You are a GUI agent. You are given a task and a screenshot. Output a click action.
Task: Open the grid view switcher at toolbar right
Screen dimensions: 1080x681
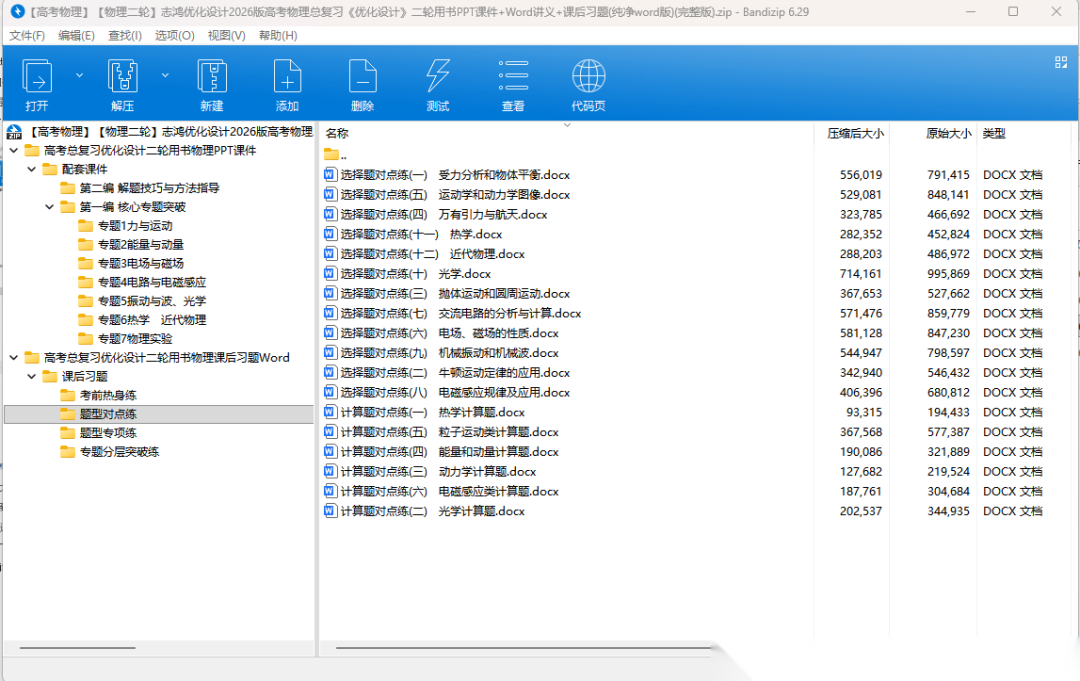[x=1061, y=62]
